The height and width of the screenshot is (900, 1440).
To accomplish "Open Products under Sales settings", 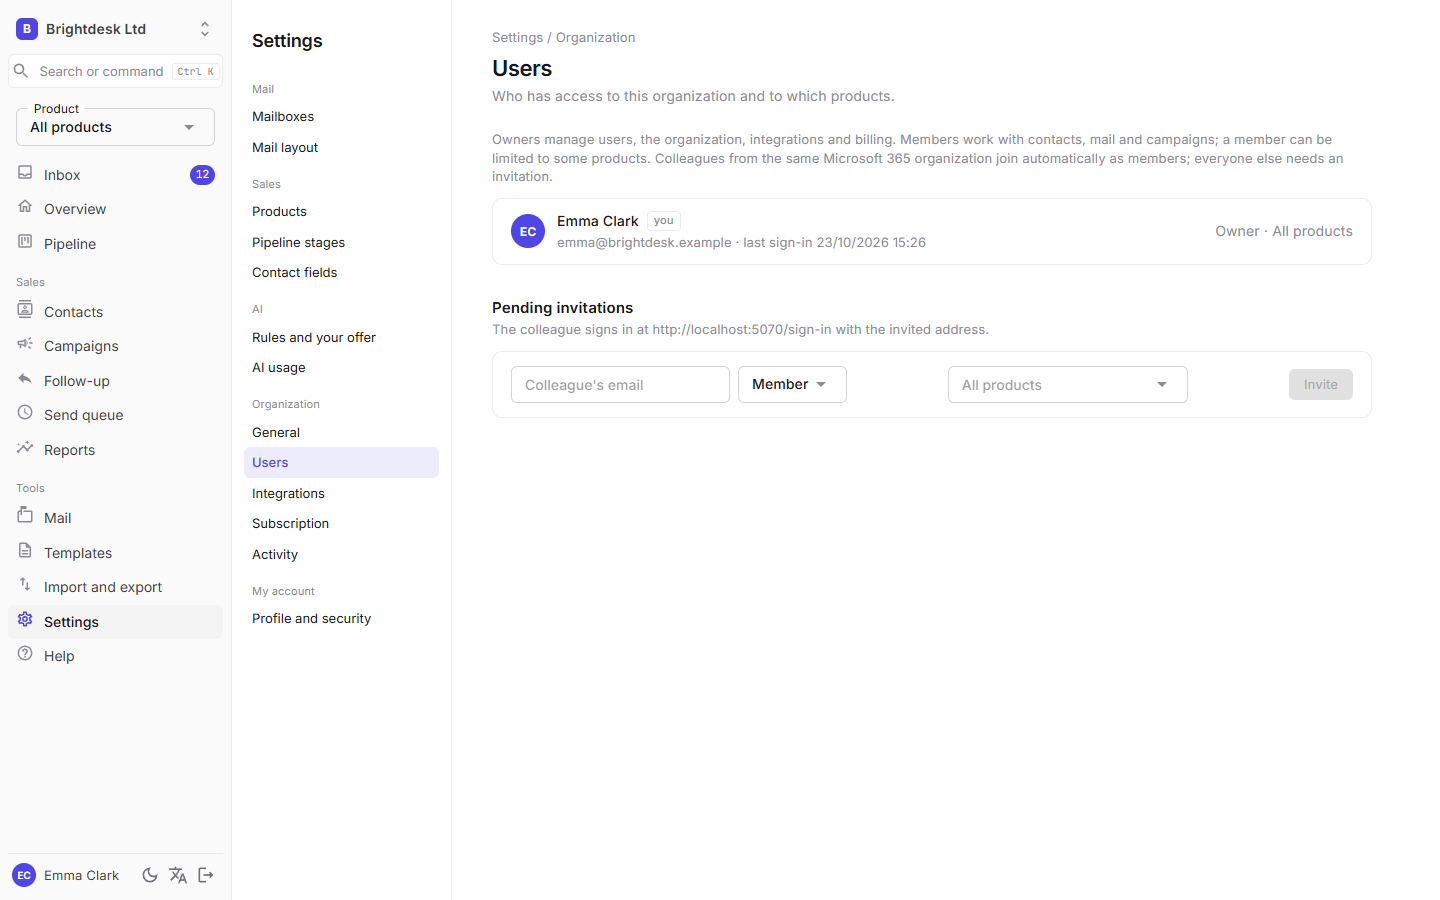I will click(x=341, y=212).
